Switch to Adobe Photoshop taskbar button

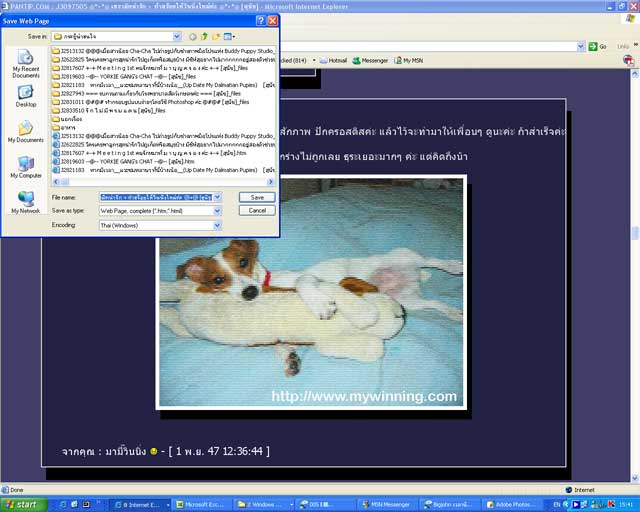pos(511,505)
